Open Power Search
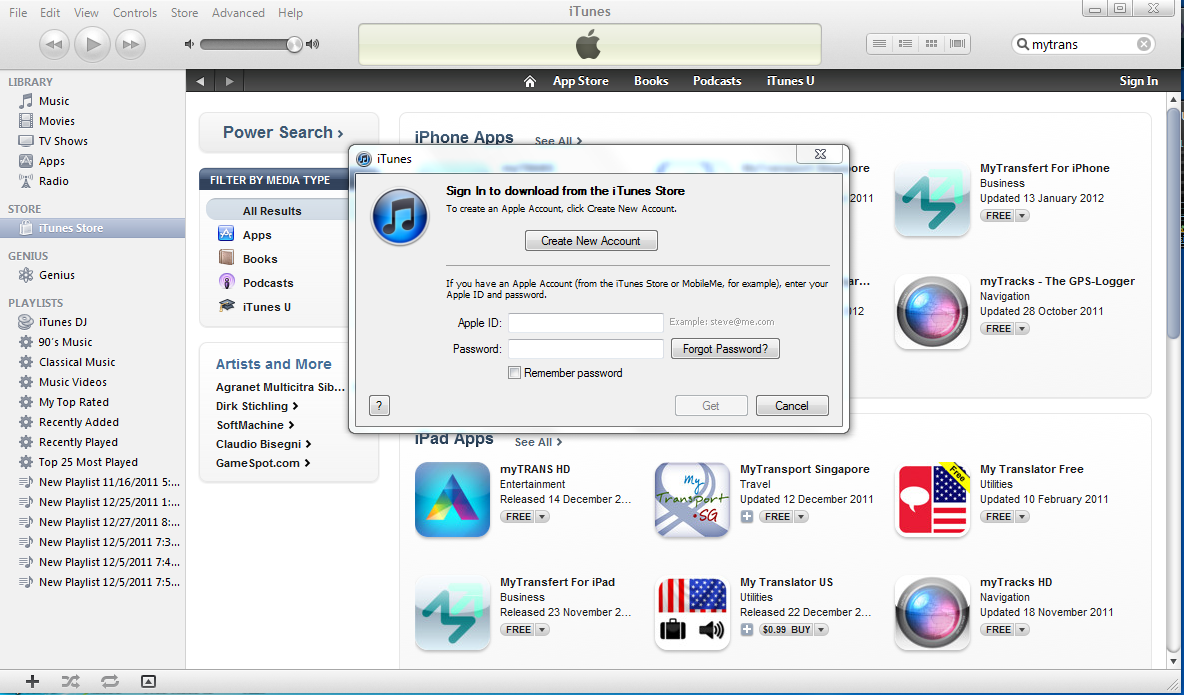1184x695 pixels. coord(283,132)
